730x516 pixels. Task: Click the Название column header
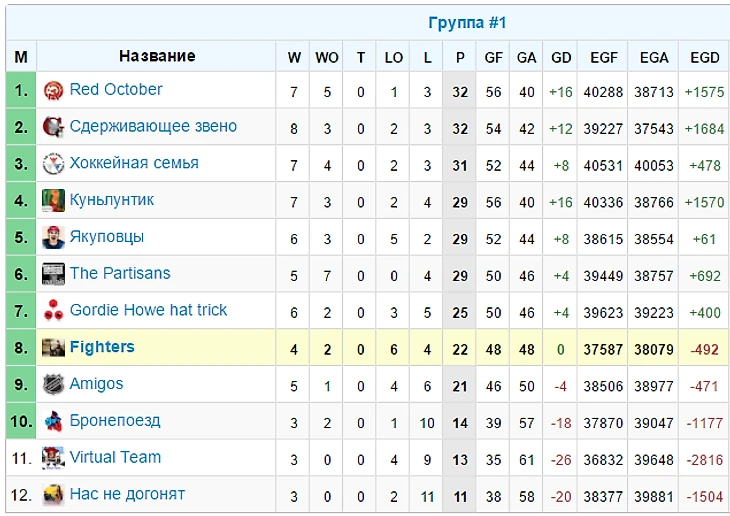[157, 56]
